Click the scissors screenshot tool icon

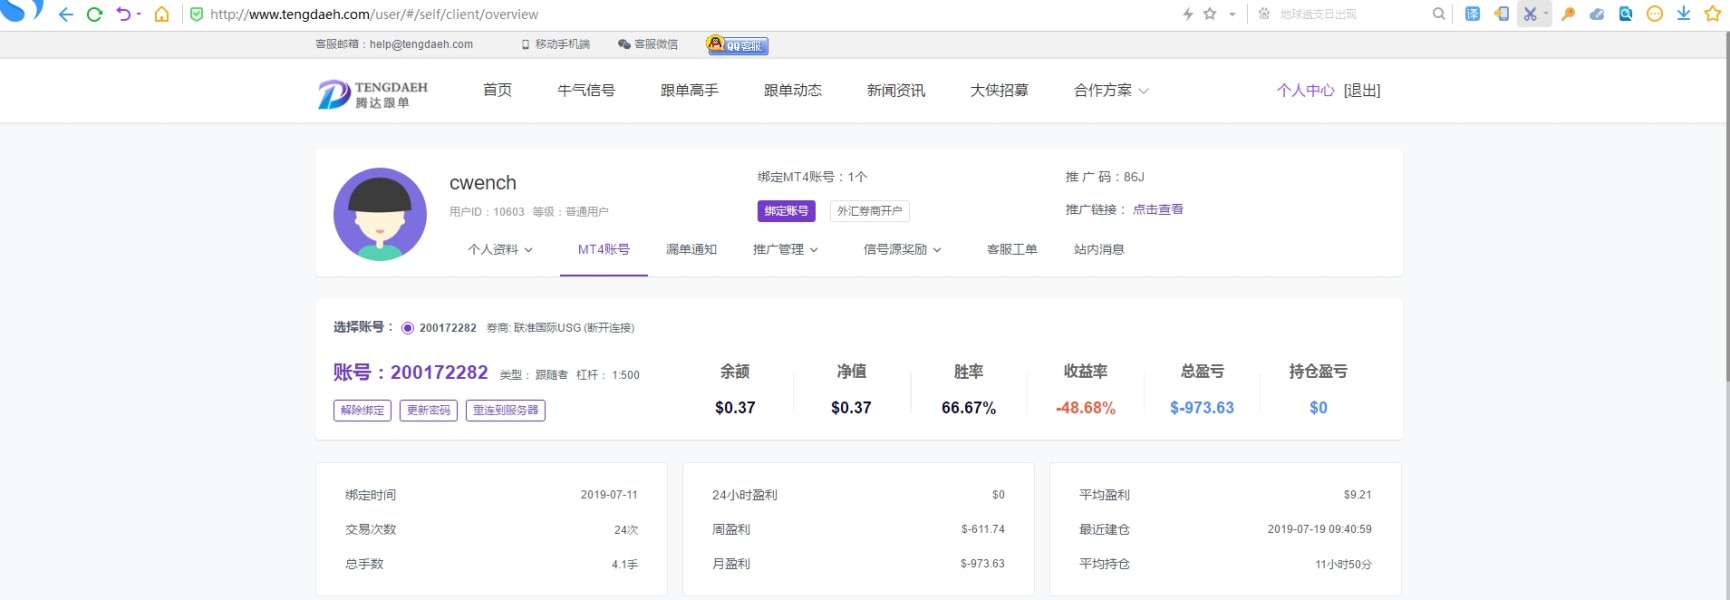click(1529, 14)
